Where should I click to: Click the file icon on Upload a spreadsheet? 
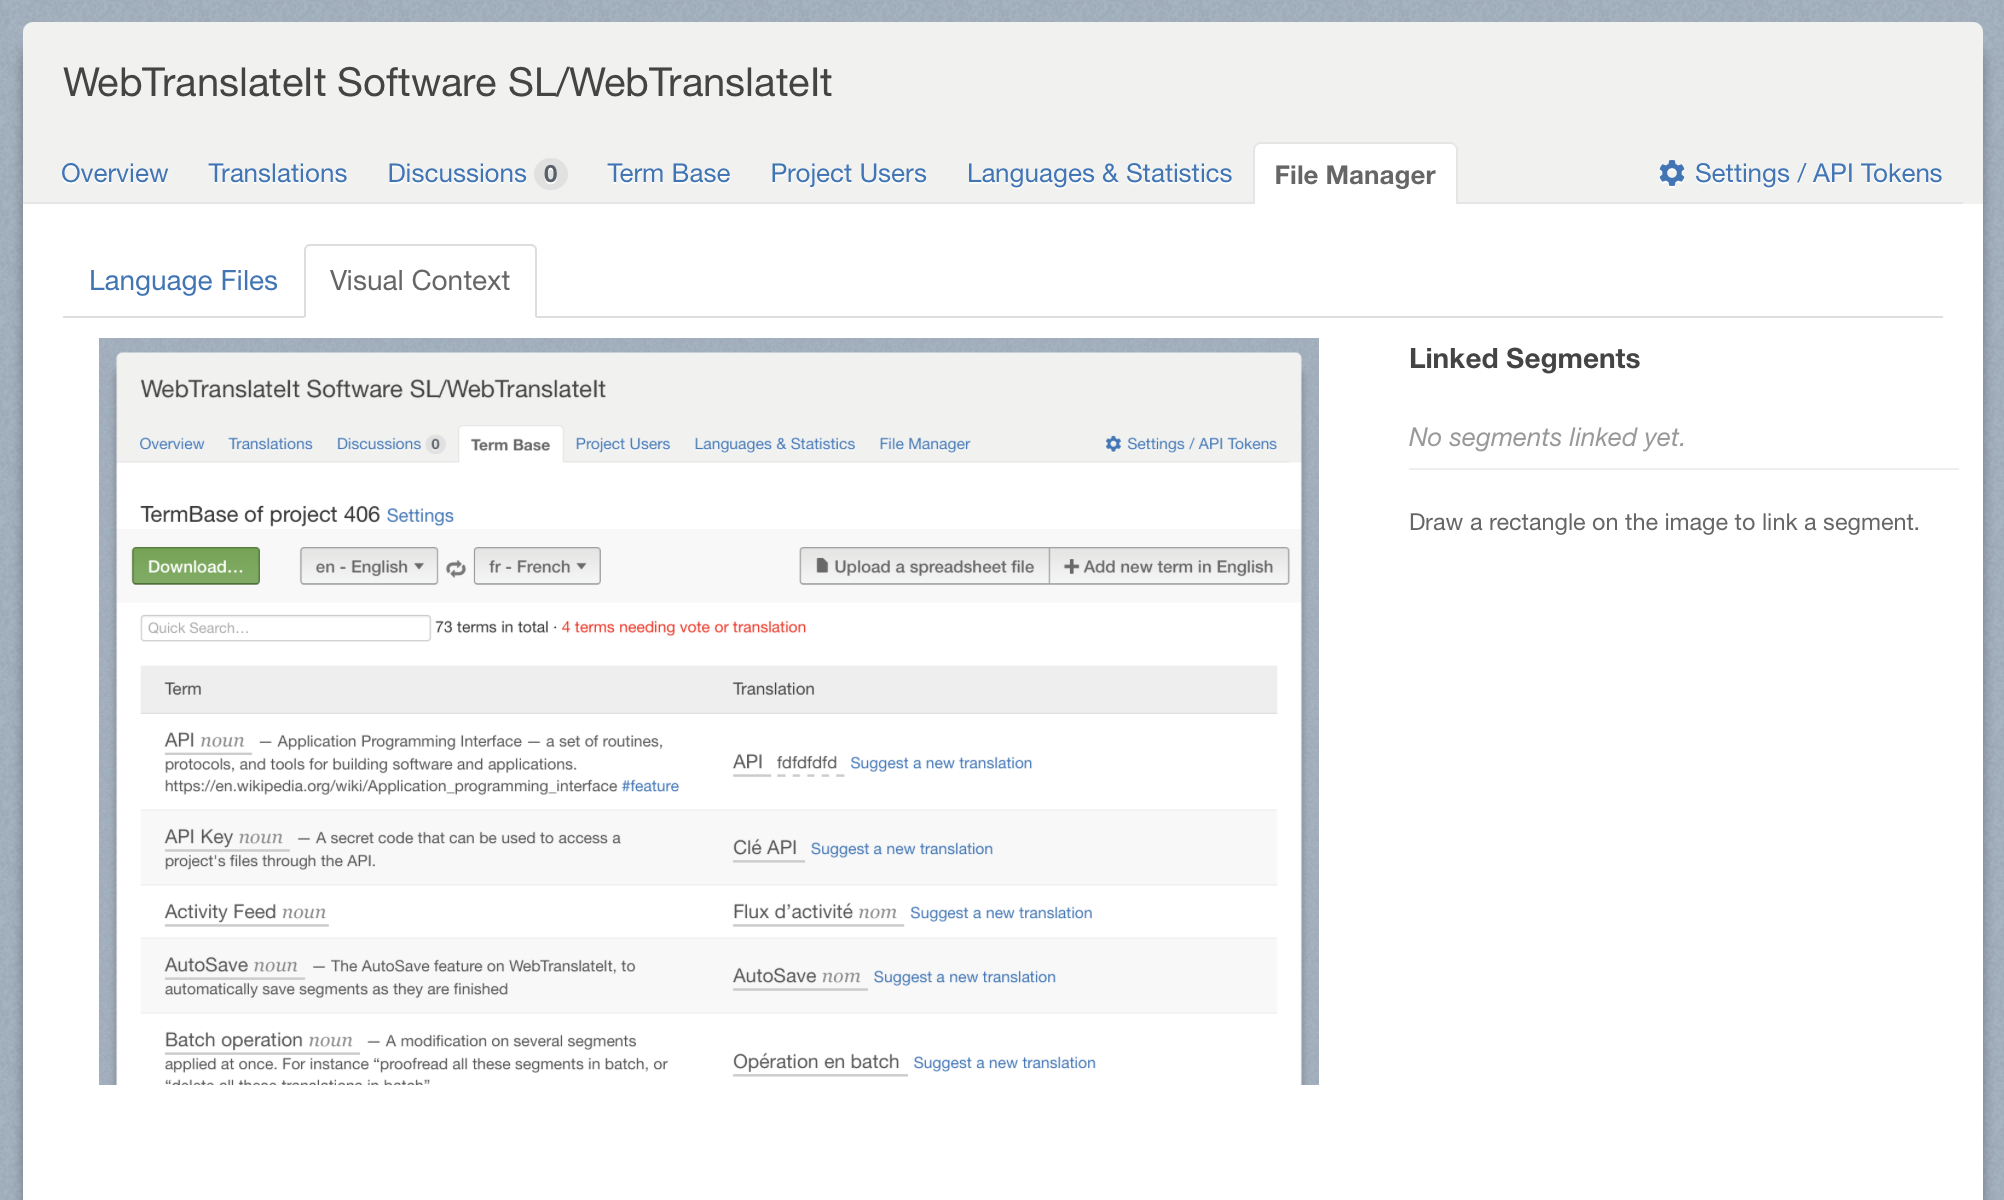(822, 566)
